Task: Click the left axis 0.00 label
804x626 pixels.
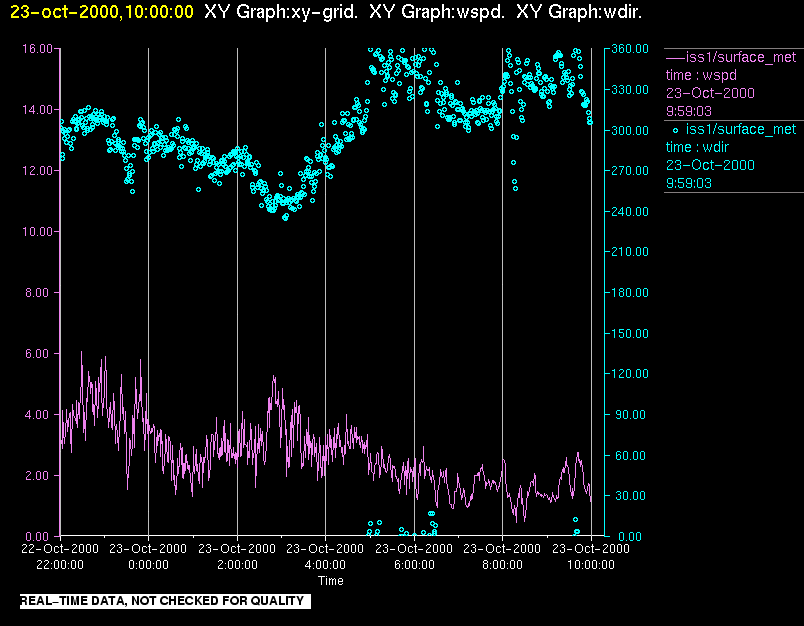Action: click(x=39, y=537)
